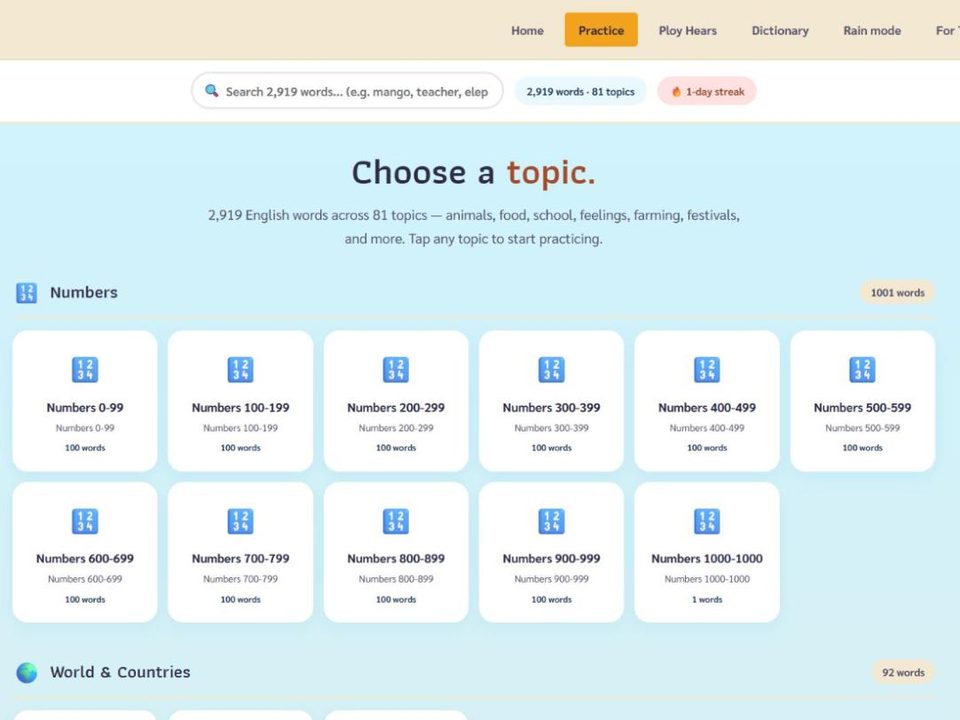The width and height of the screenshot is (960, 720).
Task: Click the "World & Countries" heading text
Action: click(x=120, y=672)
